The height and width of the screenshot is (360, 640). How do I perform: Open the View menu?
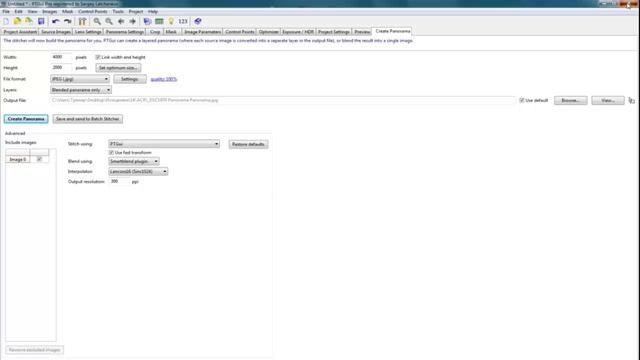pos(32,11)
